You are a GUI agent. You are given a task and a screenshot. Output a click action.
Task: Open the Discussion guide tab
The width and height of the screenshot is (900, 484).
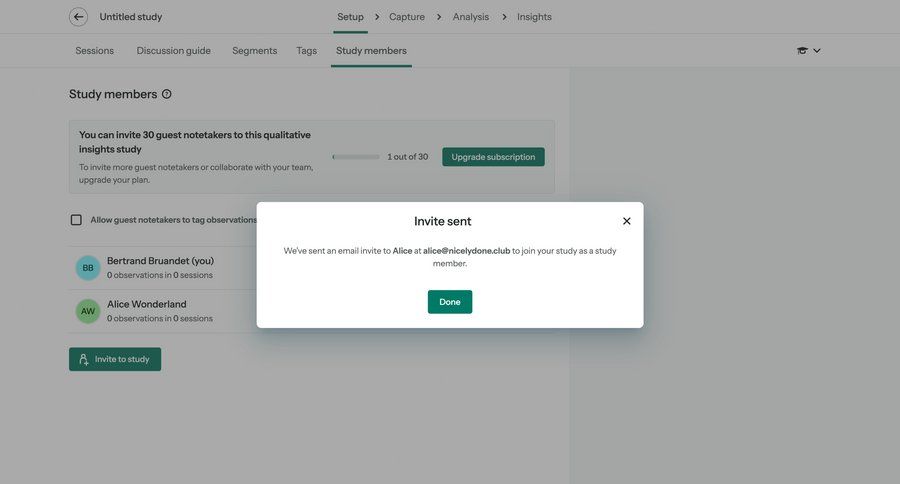coord(174,51)
